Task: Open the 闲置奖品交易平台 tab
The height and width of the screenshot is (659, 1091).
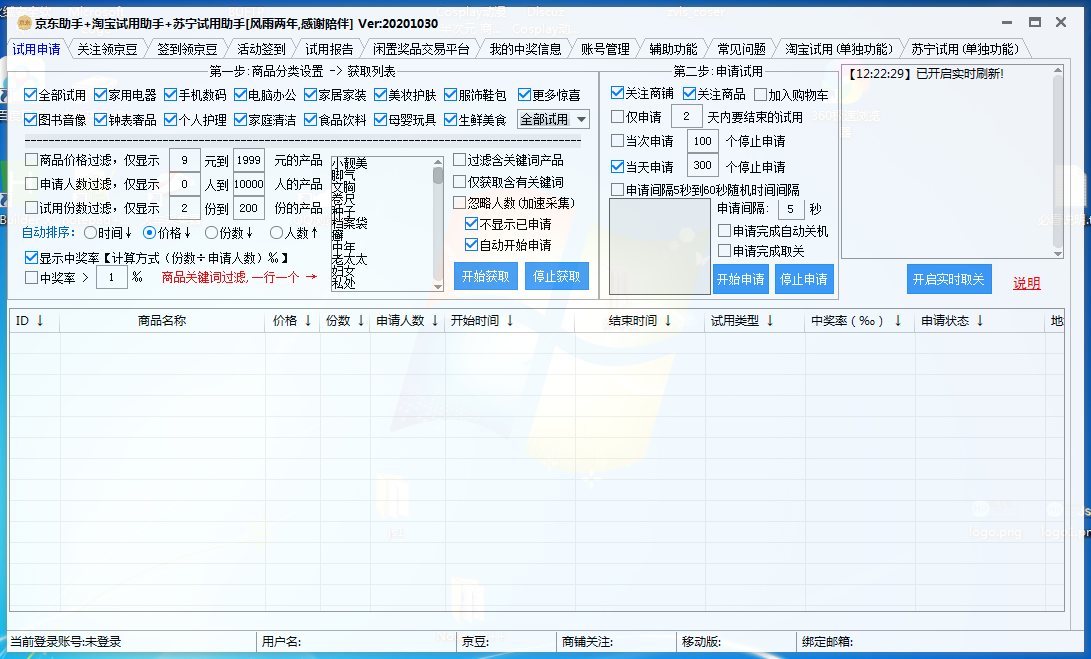Action: tap(421, 47)
